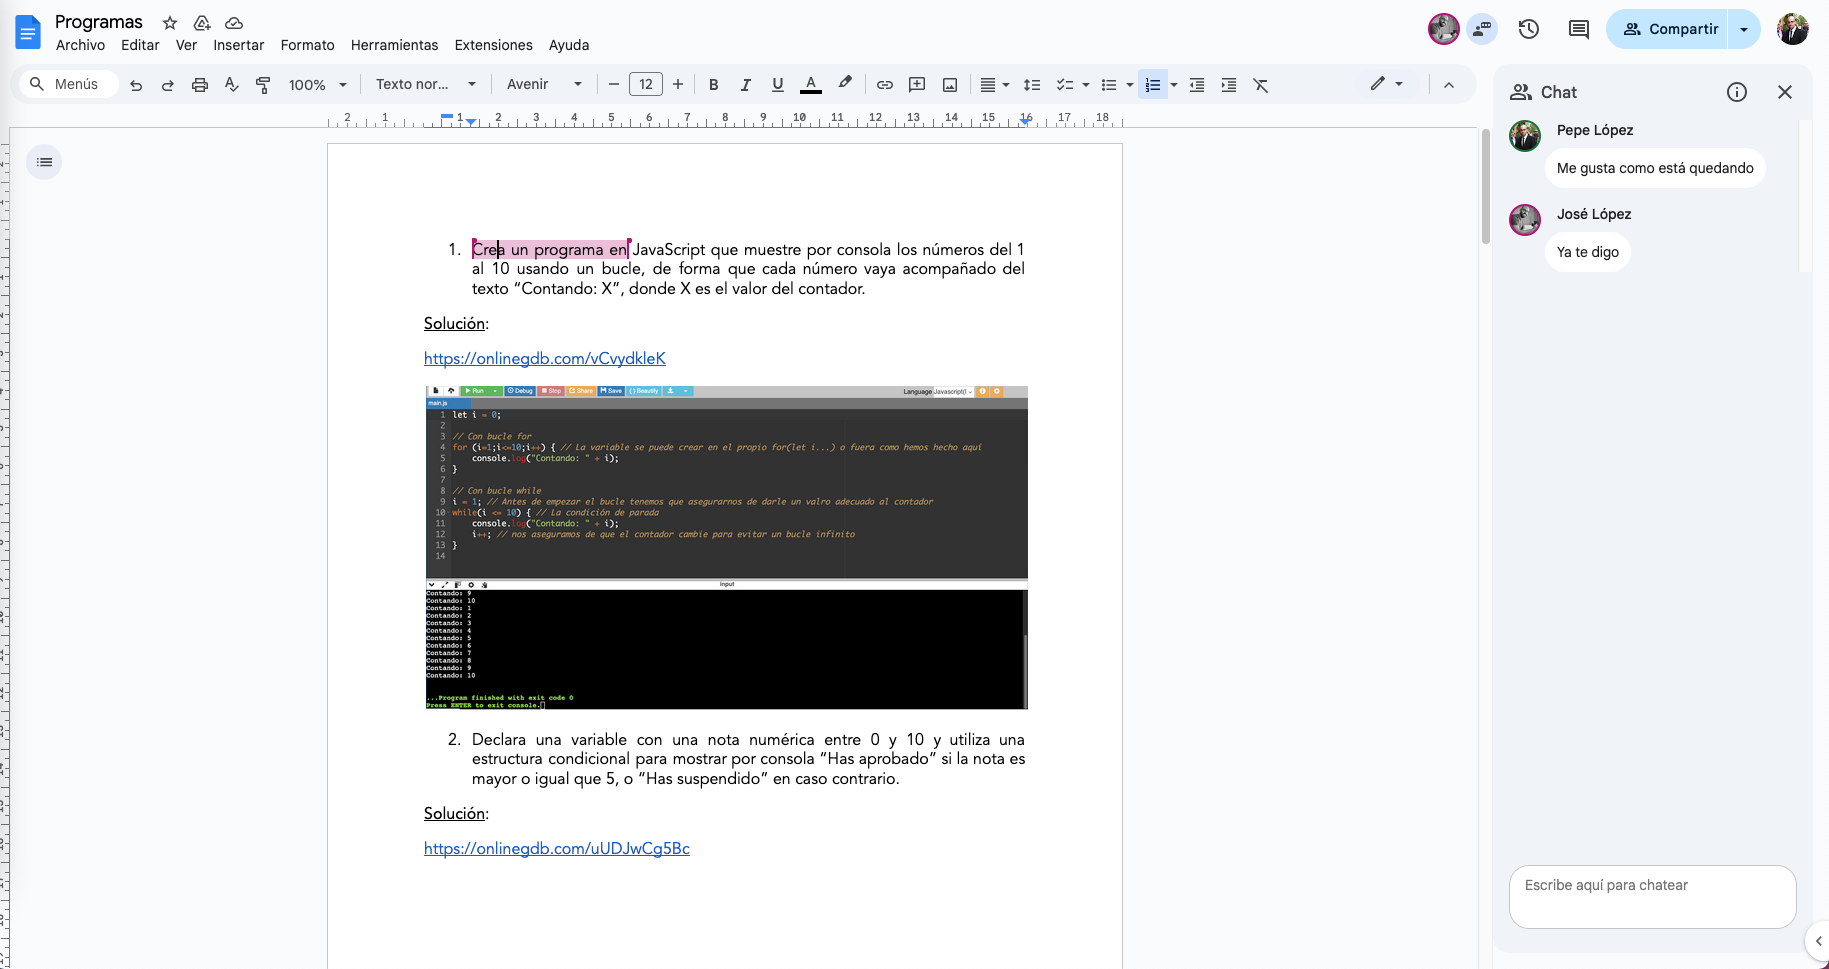Image resolution: width=1829 pixels, height=969 pixels.
Task: Open the Insertar menu
Action: 238,45
